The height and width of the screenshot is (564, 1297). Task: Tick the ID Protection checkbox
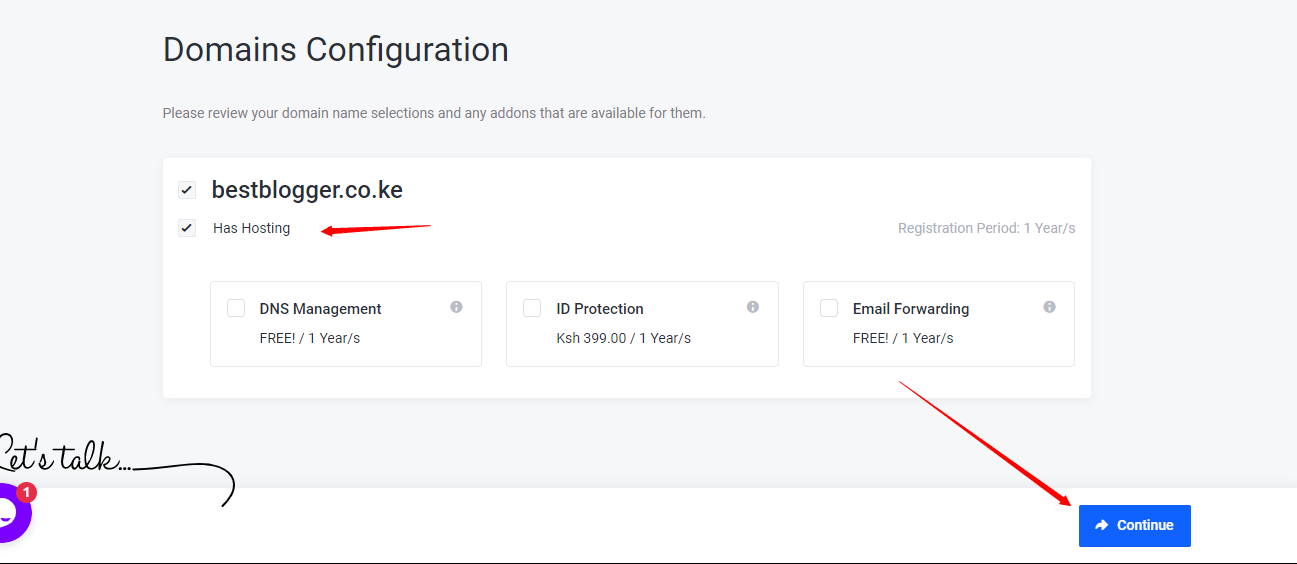point(532,308)
